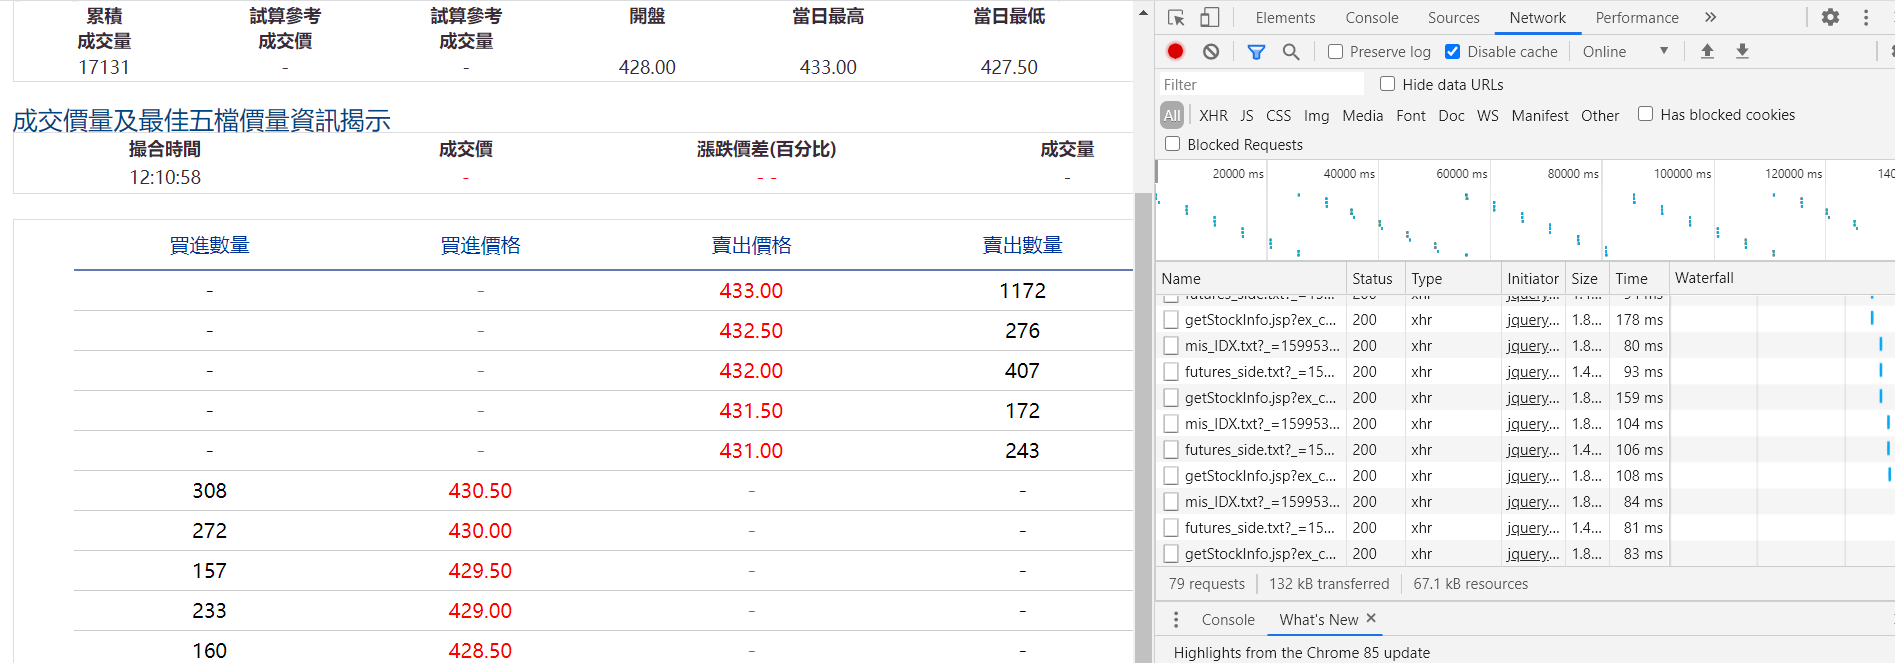Expand more DevTools tabs chevron

pos(1710,17)
